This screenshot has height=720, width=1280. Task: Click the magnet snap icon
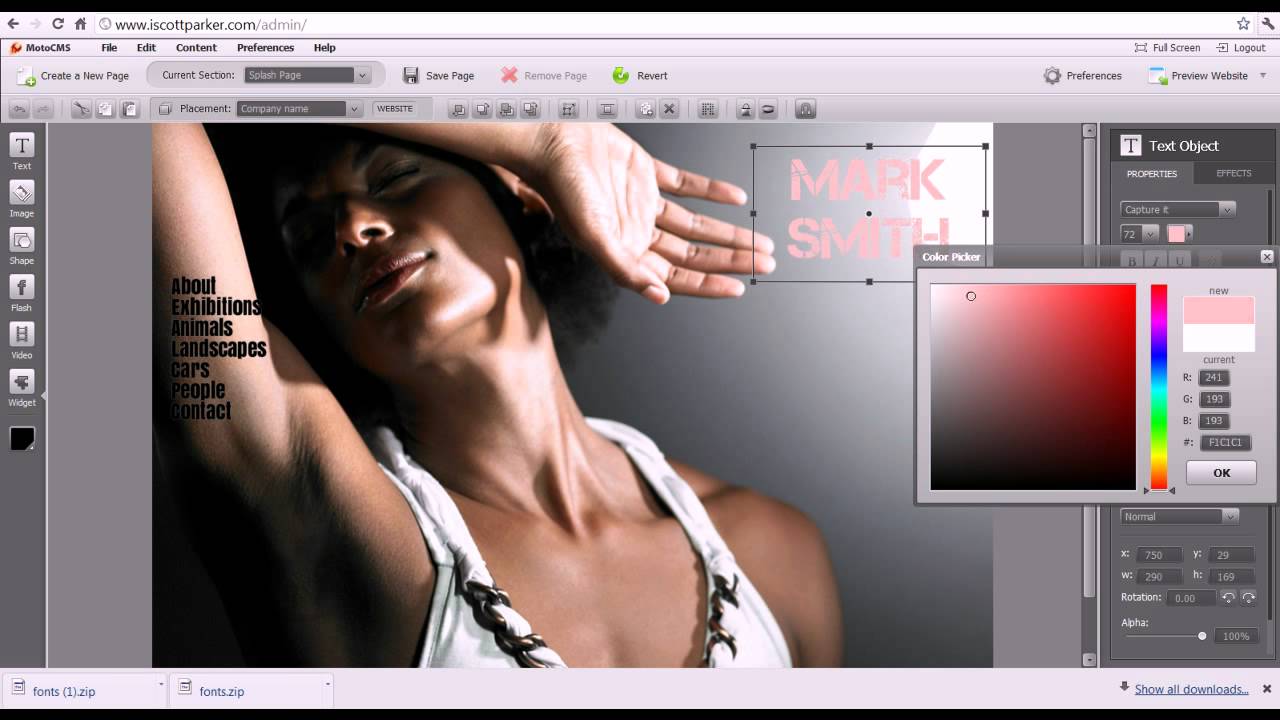(806, 109)
